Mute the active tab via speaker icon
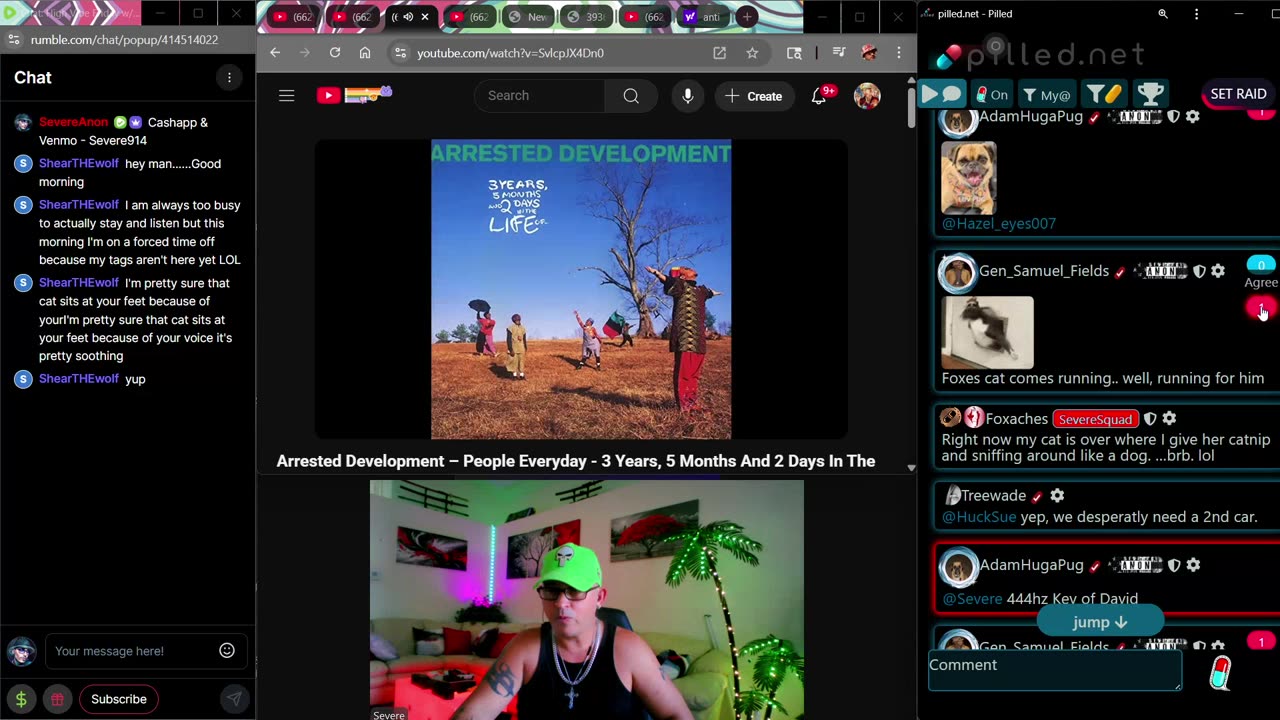Screen dimensions: 1280x720 tap(407, 17)
